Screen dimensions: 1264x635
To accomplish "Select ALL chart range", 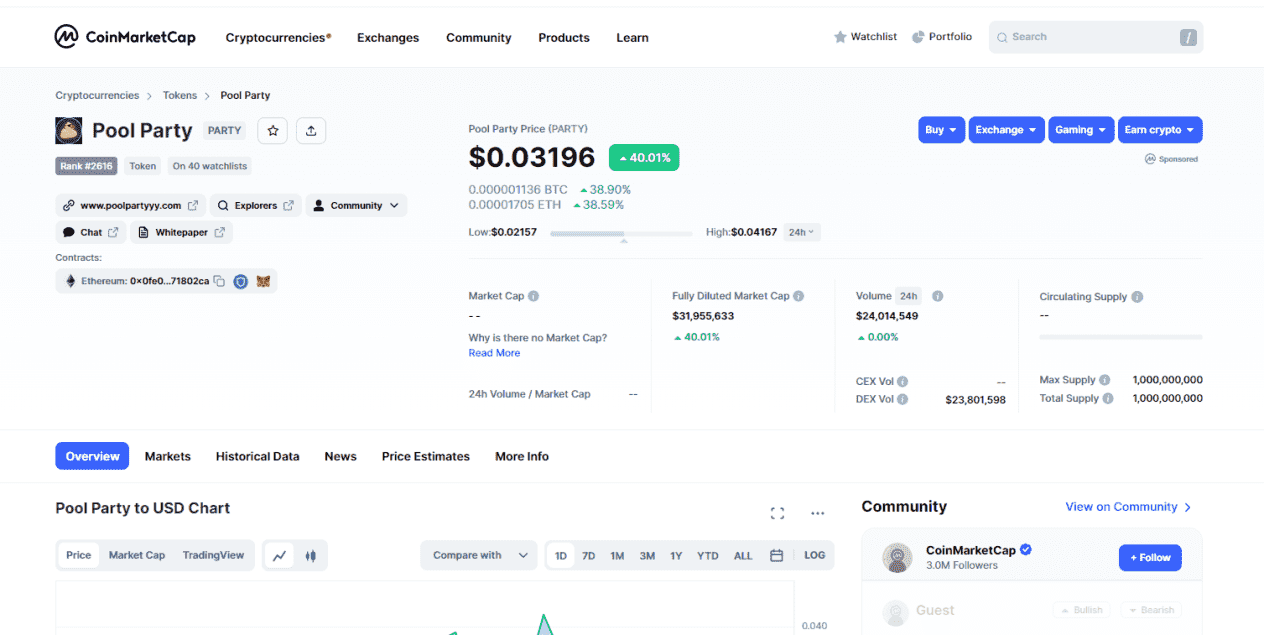I will (x=743, y=555).
